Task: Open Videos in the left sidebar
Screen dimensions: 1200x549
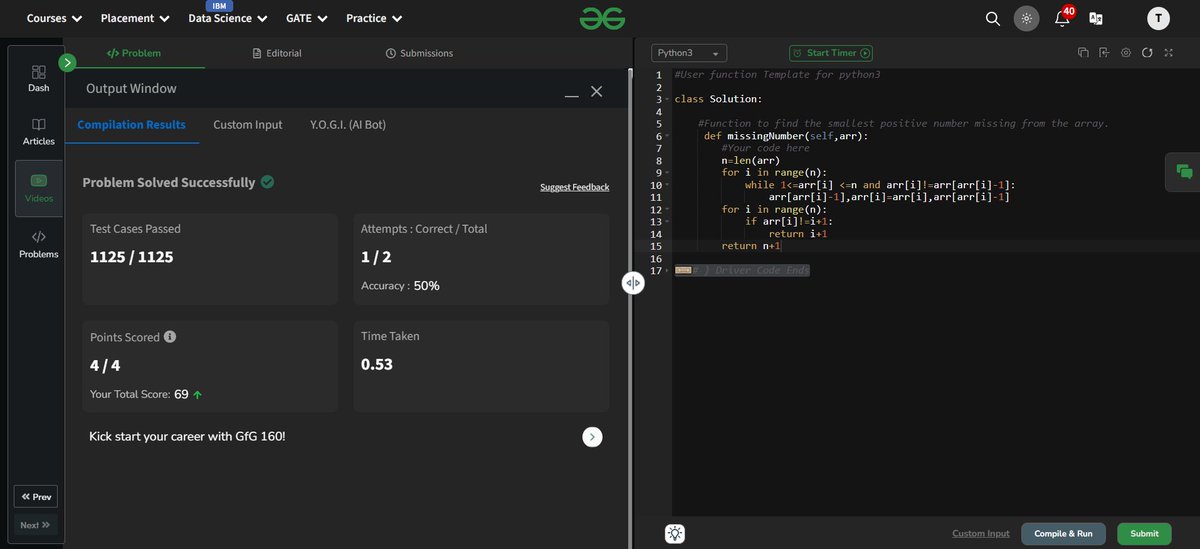Action: (x=38, y=188)
